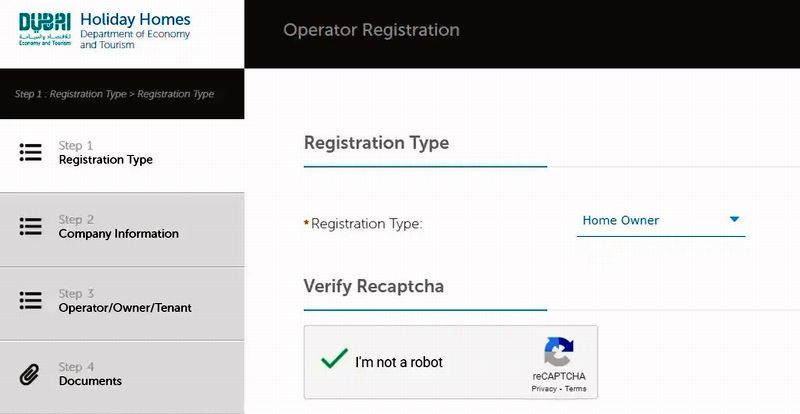Click the Verify Recaptcha section heading
This screenshot has width=800, height=414.
click(x=373, y=286)
